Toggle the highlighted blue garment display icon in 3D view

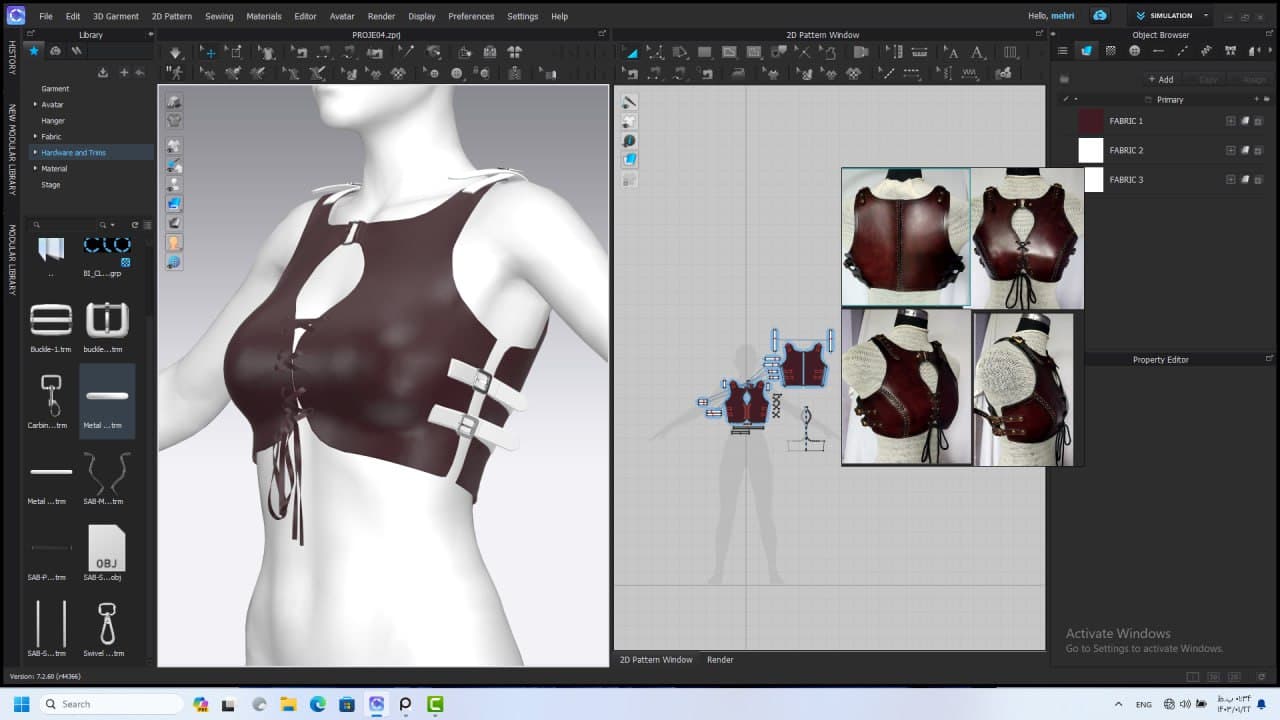[x=174, y=204]
